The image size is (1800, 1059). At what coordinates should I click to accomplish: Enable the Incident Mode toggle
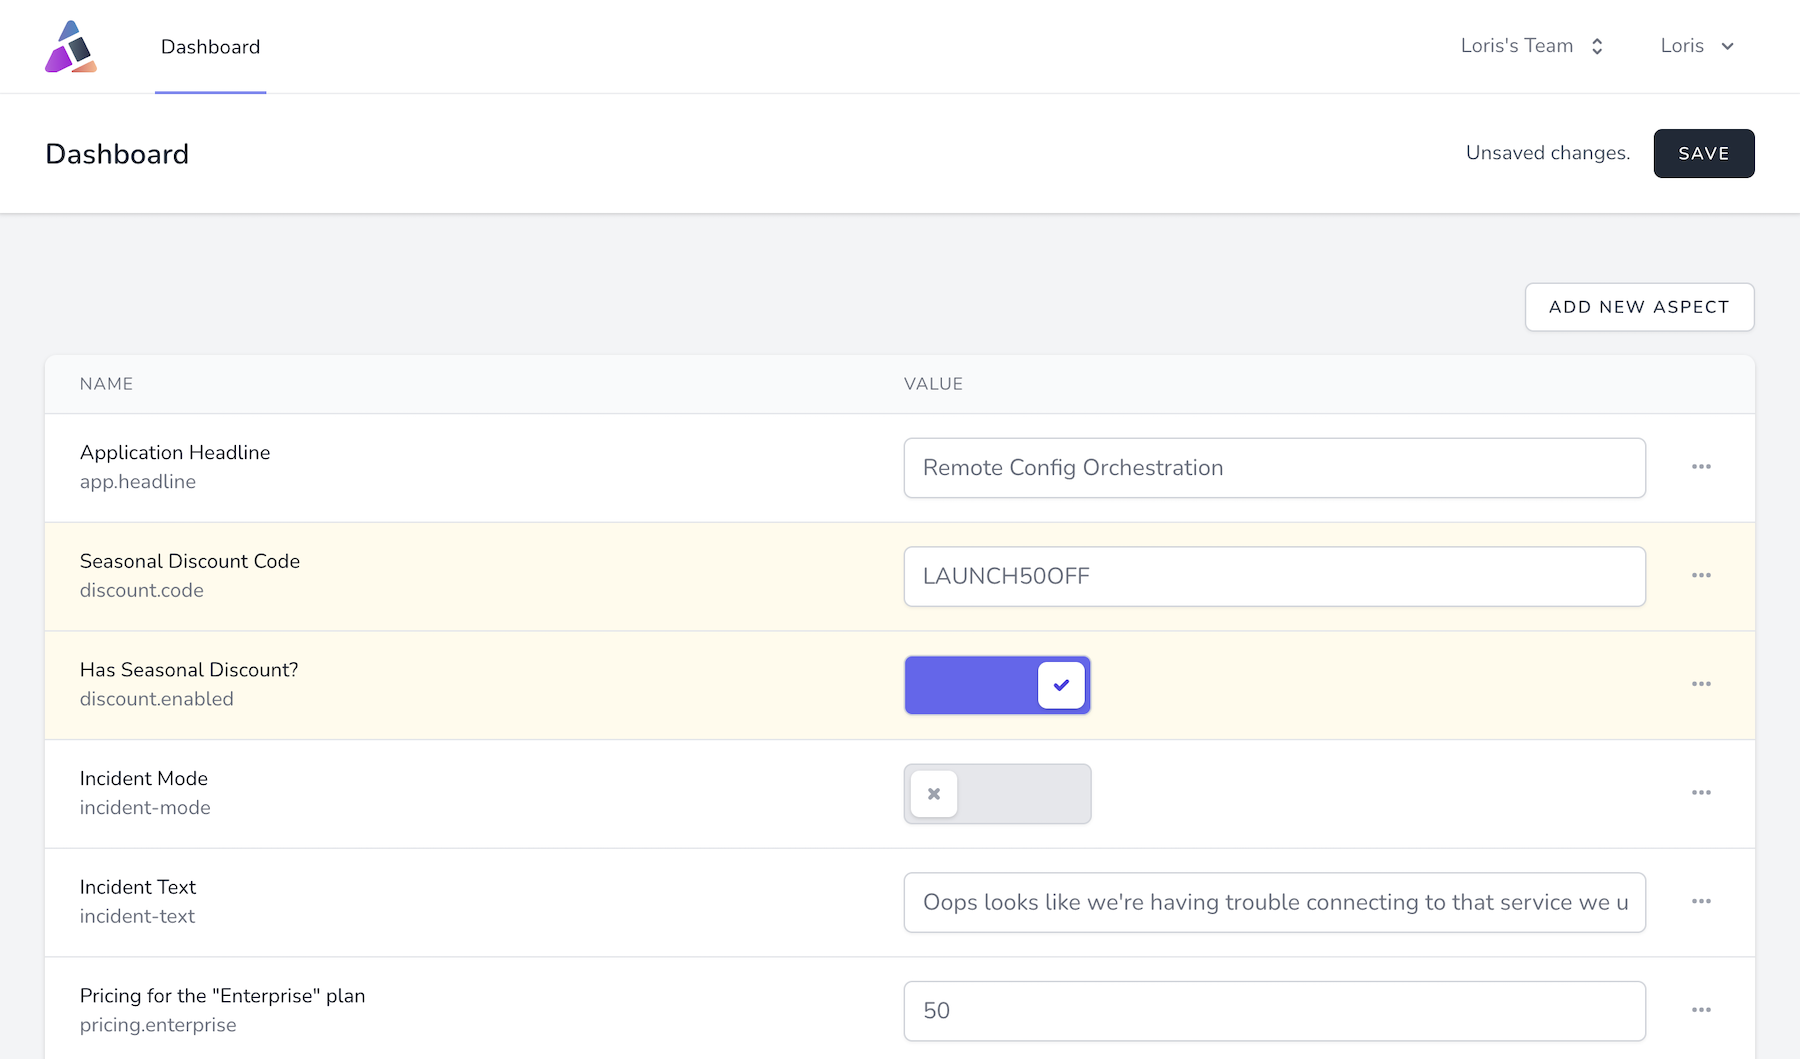[997, 794]
